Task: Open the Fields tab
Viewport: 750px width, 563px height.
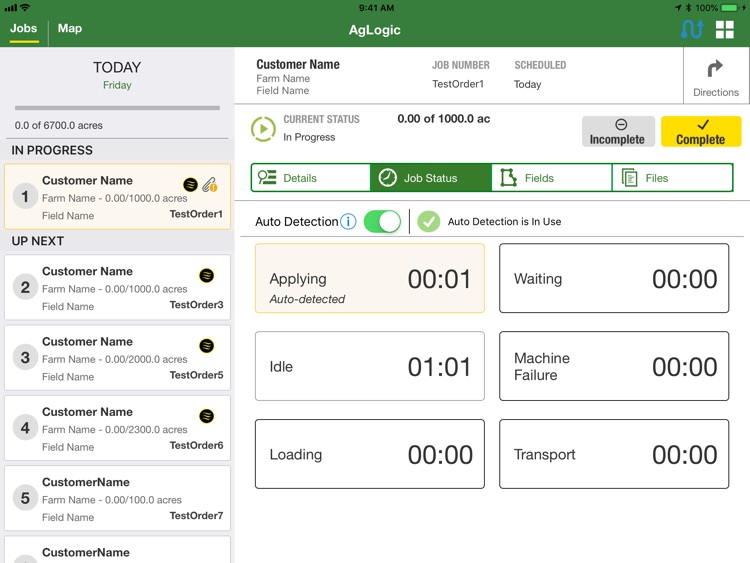Action: (x=551, y=178)
